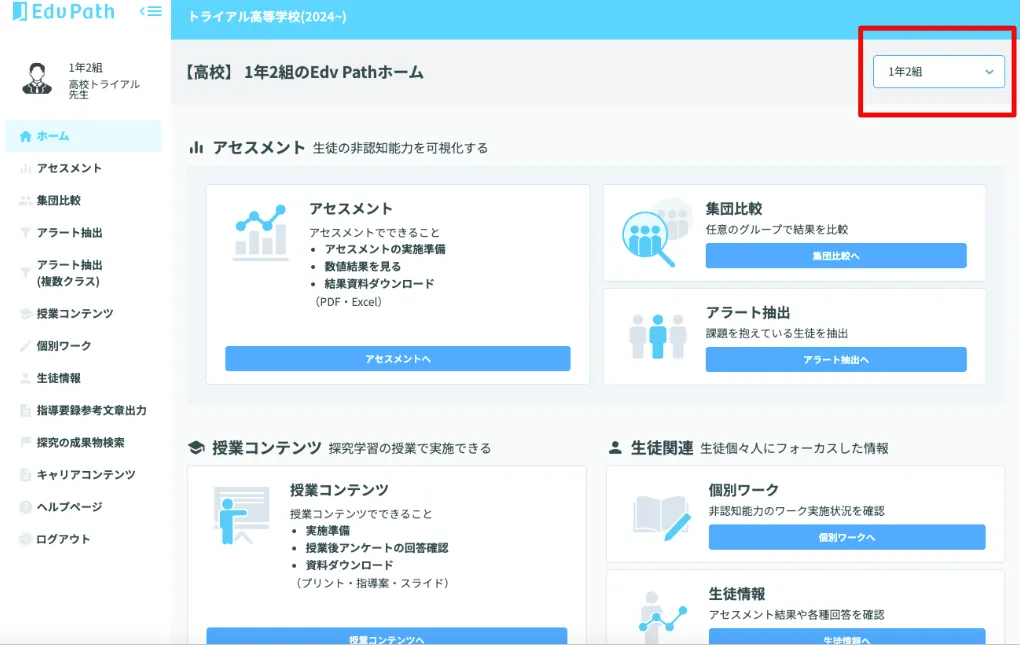Click the presenter illustration in 授業コンテンツ card

point(241,515)
